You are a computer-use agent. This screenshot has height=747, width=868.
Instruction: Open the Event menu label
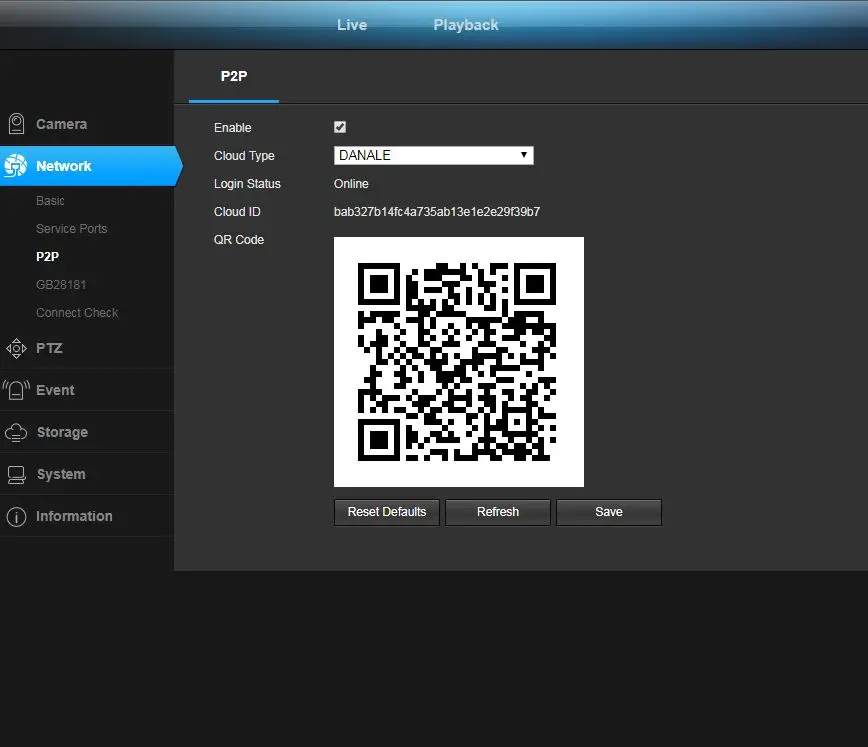55,390
